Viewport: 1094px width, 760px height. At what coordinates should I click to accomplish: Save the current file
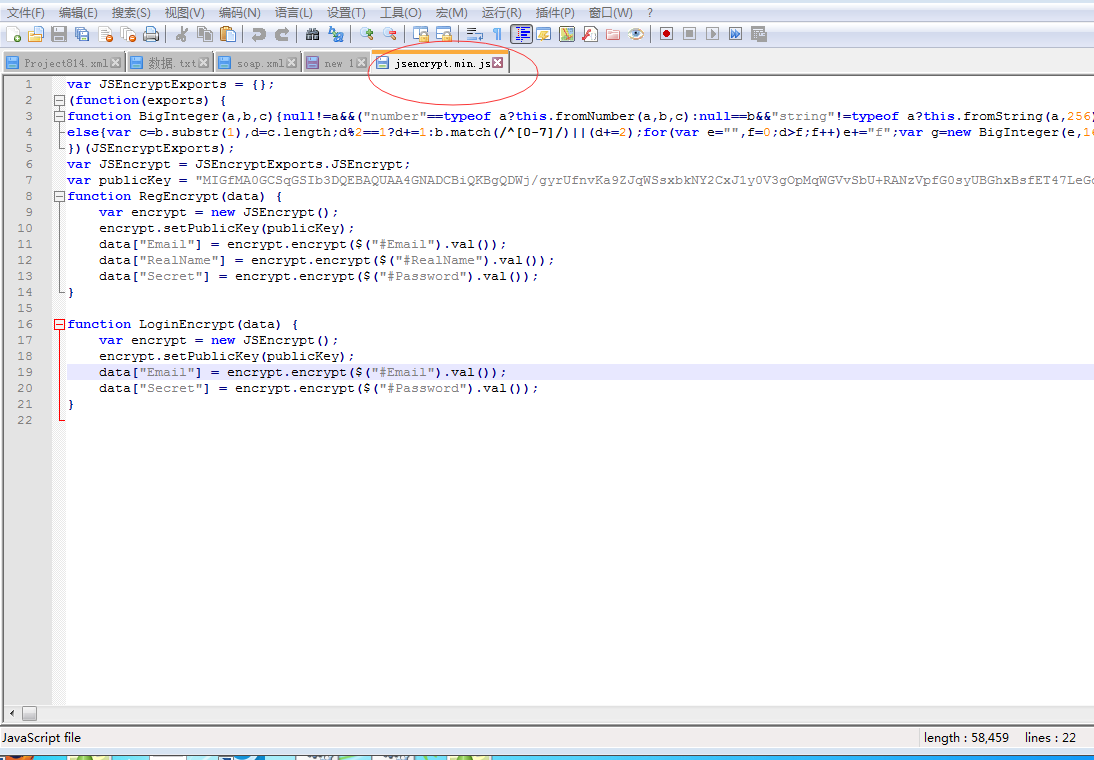pyautogui.click(x=59, y=33)
